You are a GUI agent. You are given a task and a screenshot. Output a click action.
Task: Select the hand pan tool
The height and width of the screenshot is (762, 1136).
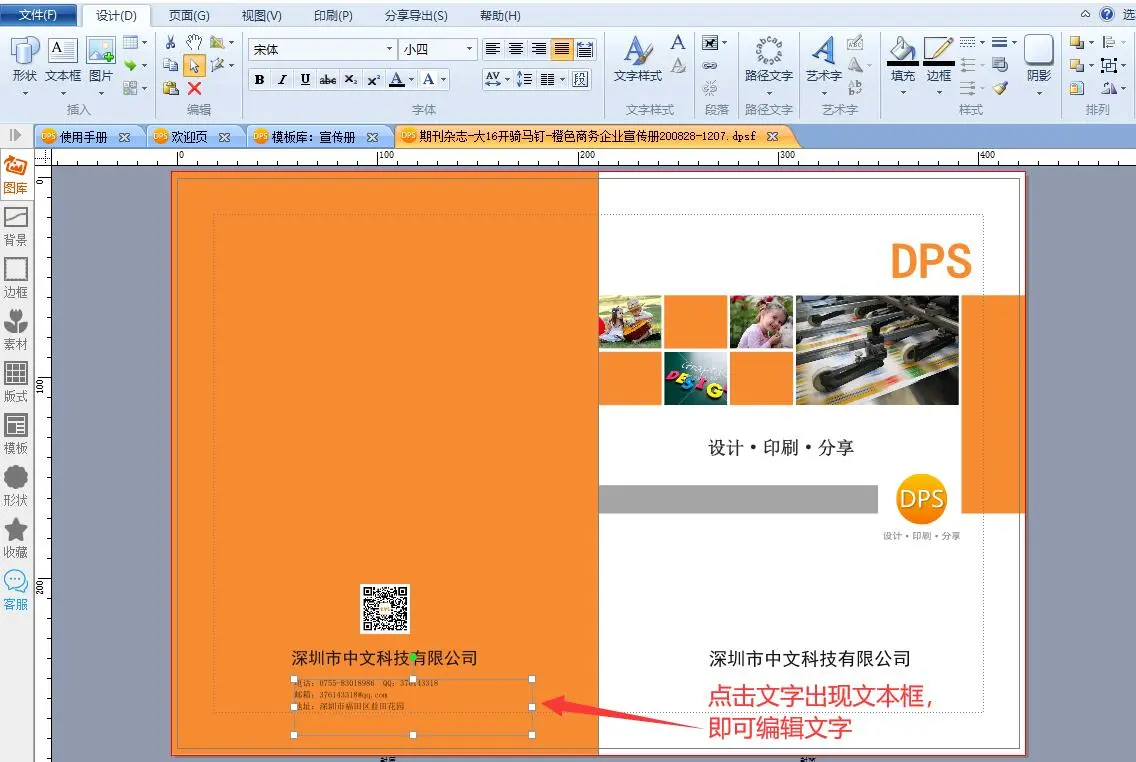click(x=193, y=42)
